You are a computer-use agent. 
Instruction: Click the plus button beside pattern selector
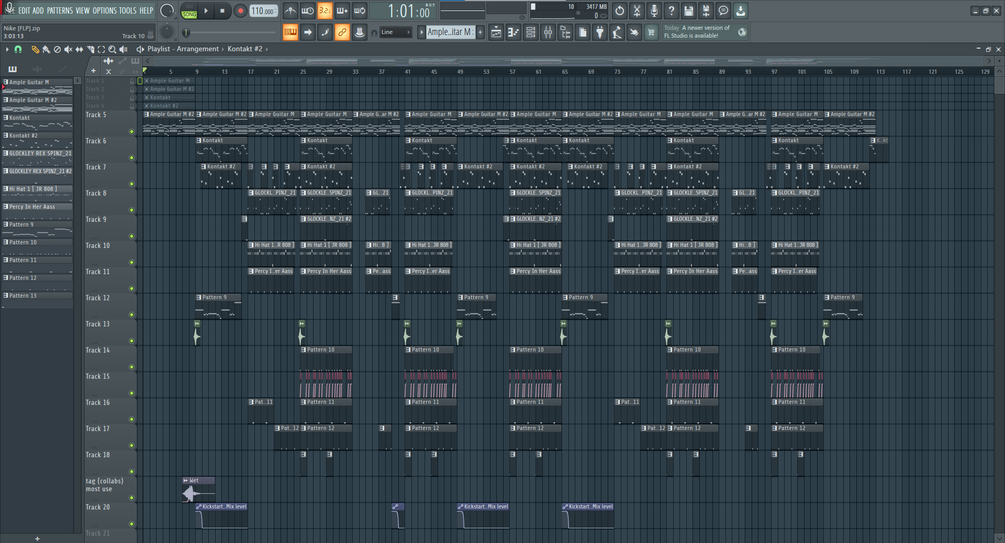[480, 32]
